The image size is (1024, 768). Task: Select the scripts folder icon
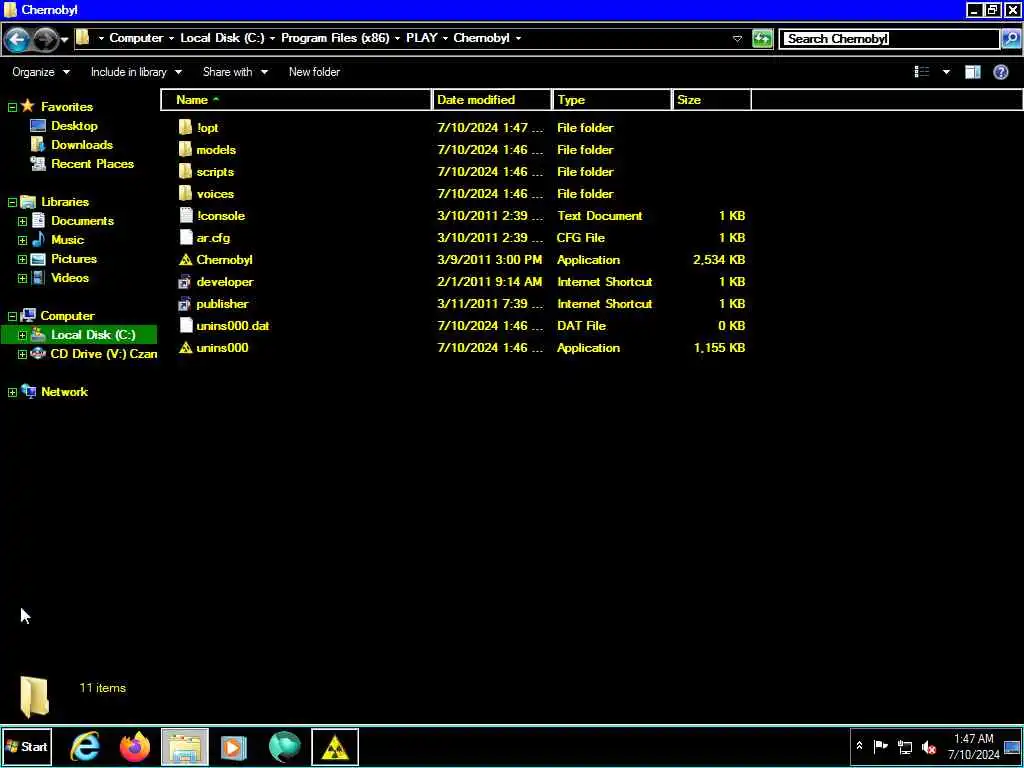click(185, 172)
